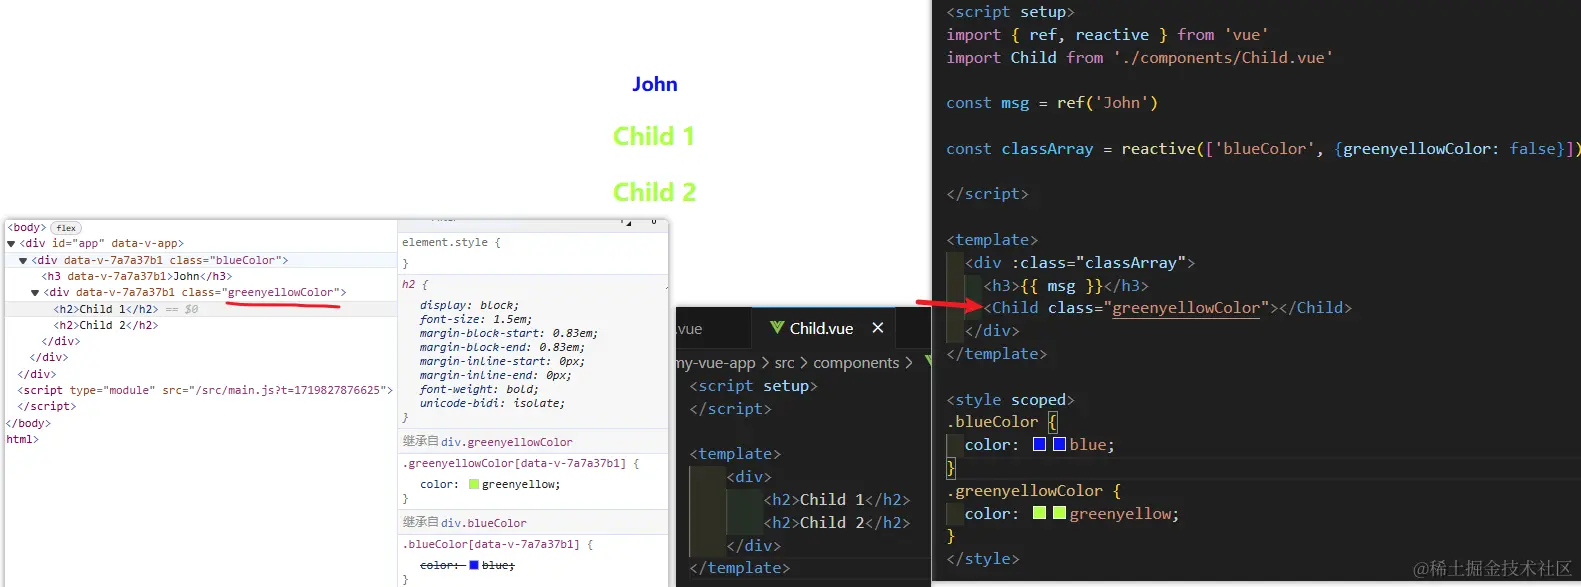This screenshot has height=587, width=1581.
Task: Follow the div.greenyellowColor inherited-from link
Action: coord(507,442)
